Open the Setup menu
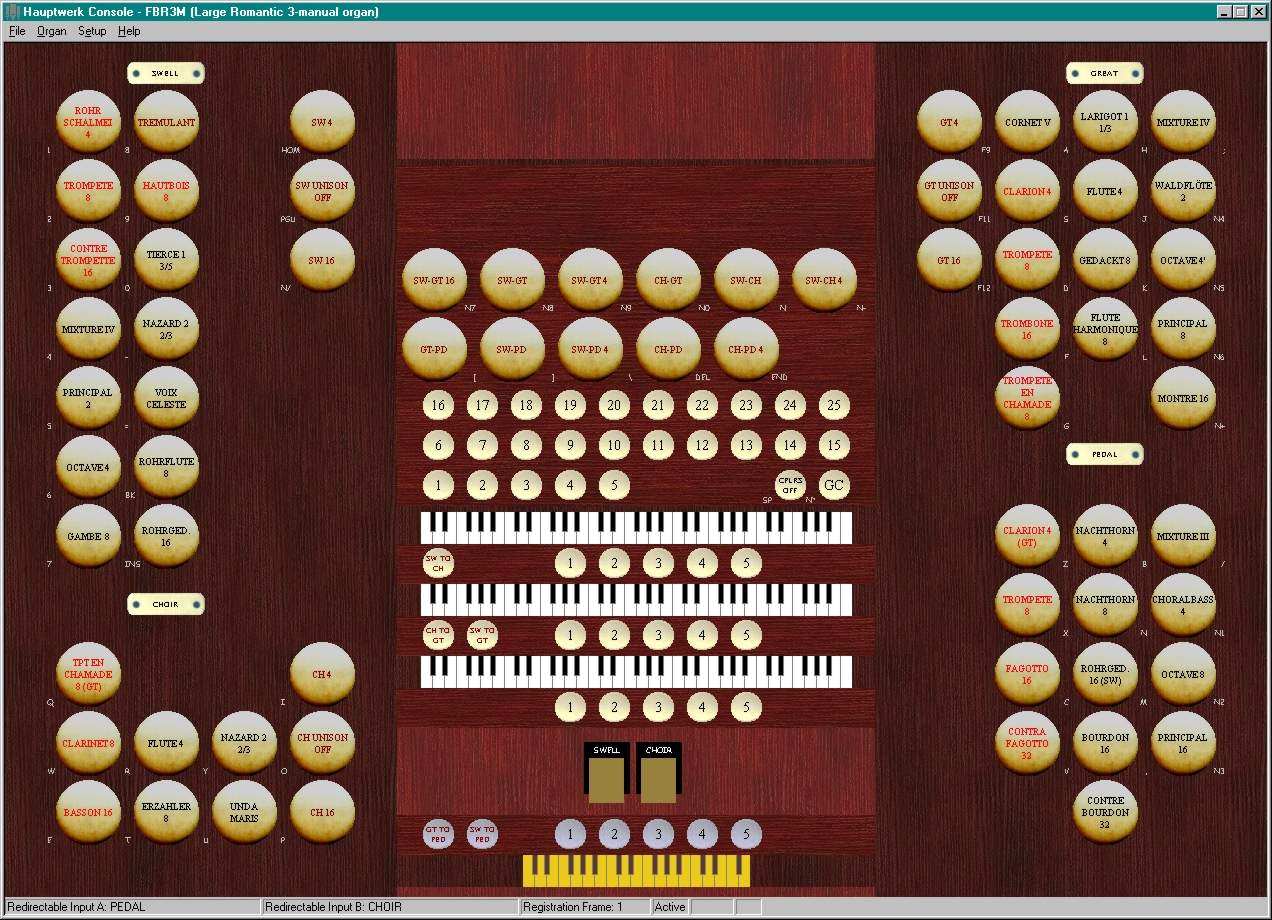Viewport: 1272px width, 920px height. [92, 31]
